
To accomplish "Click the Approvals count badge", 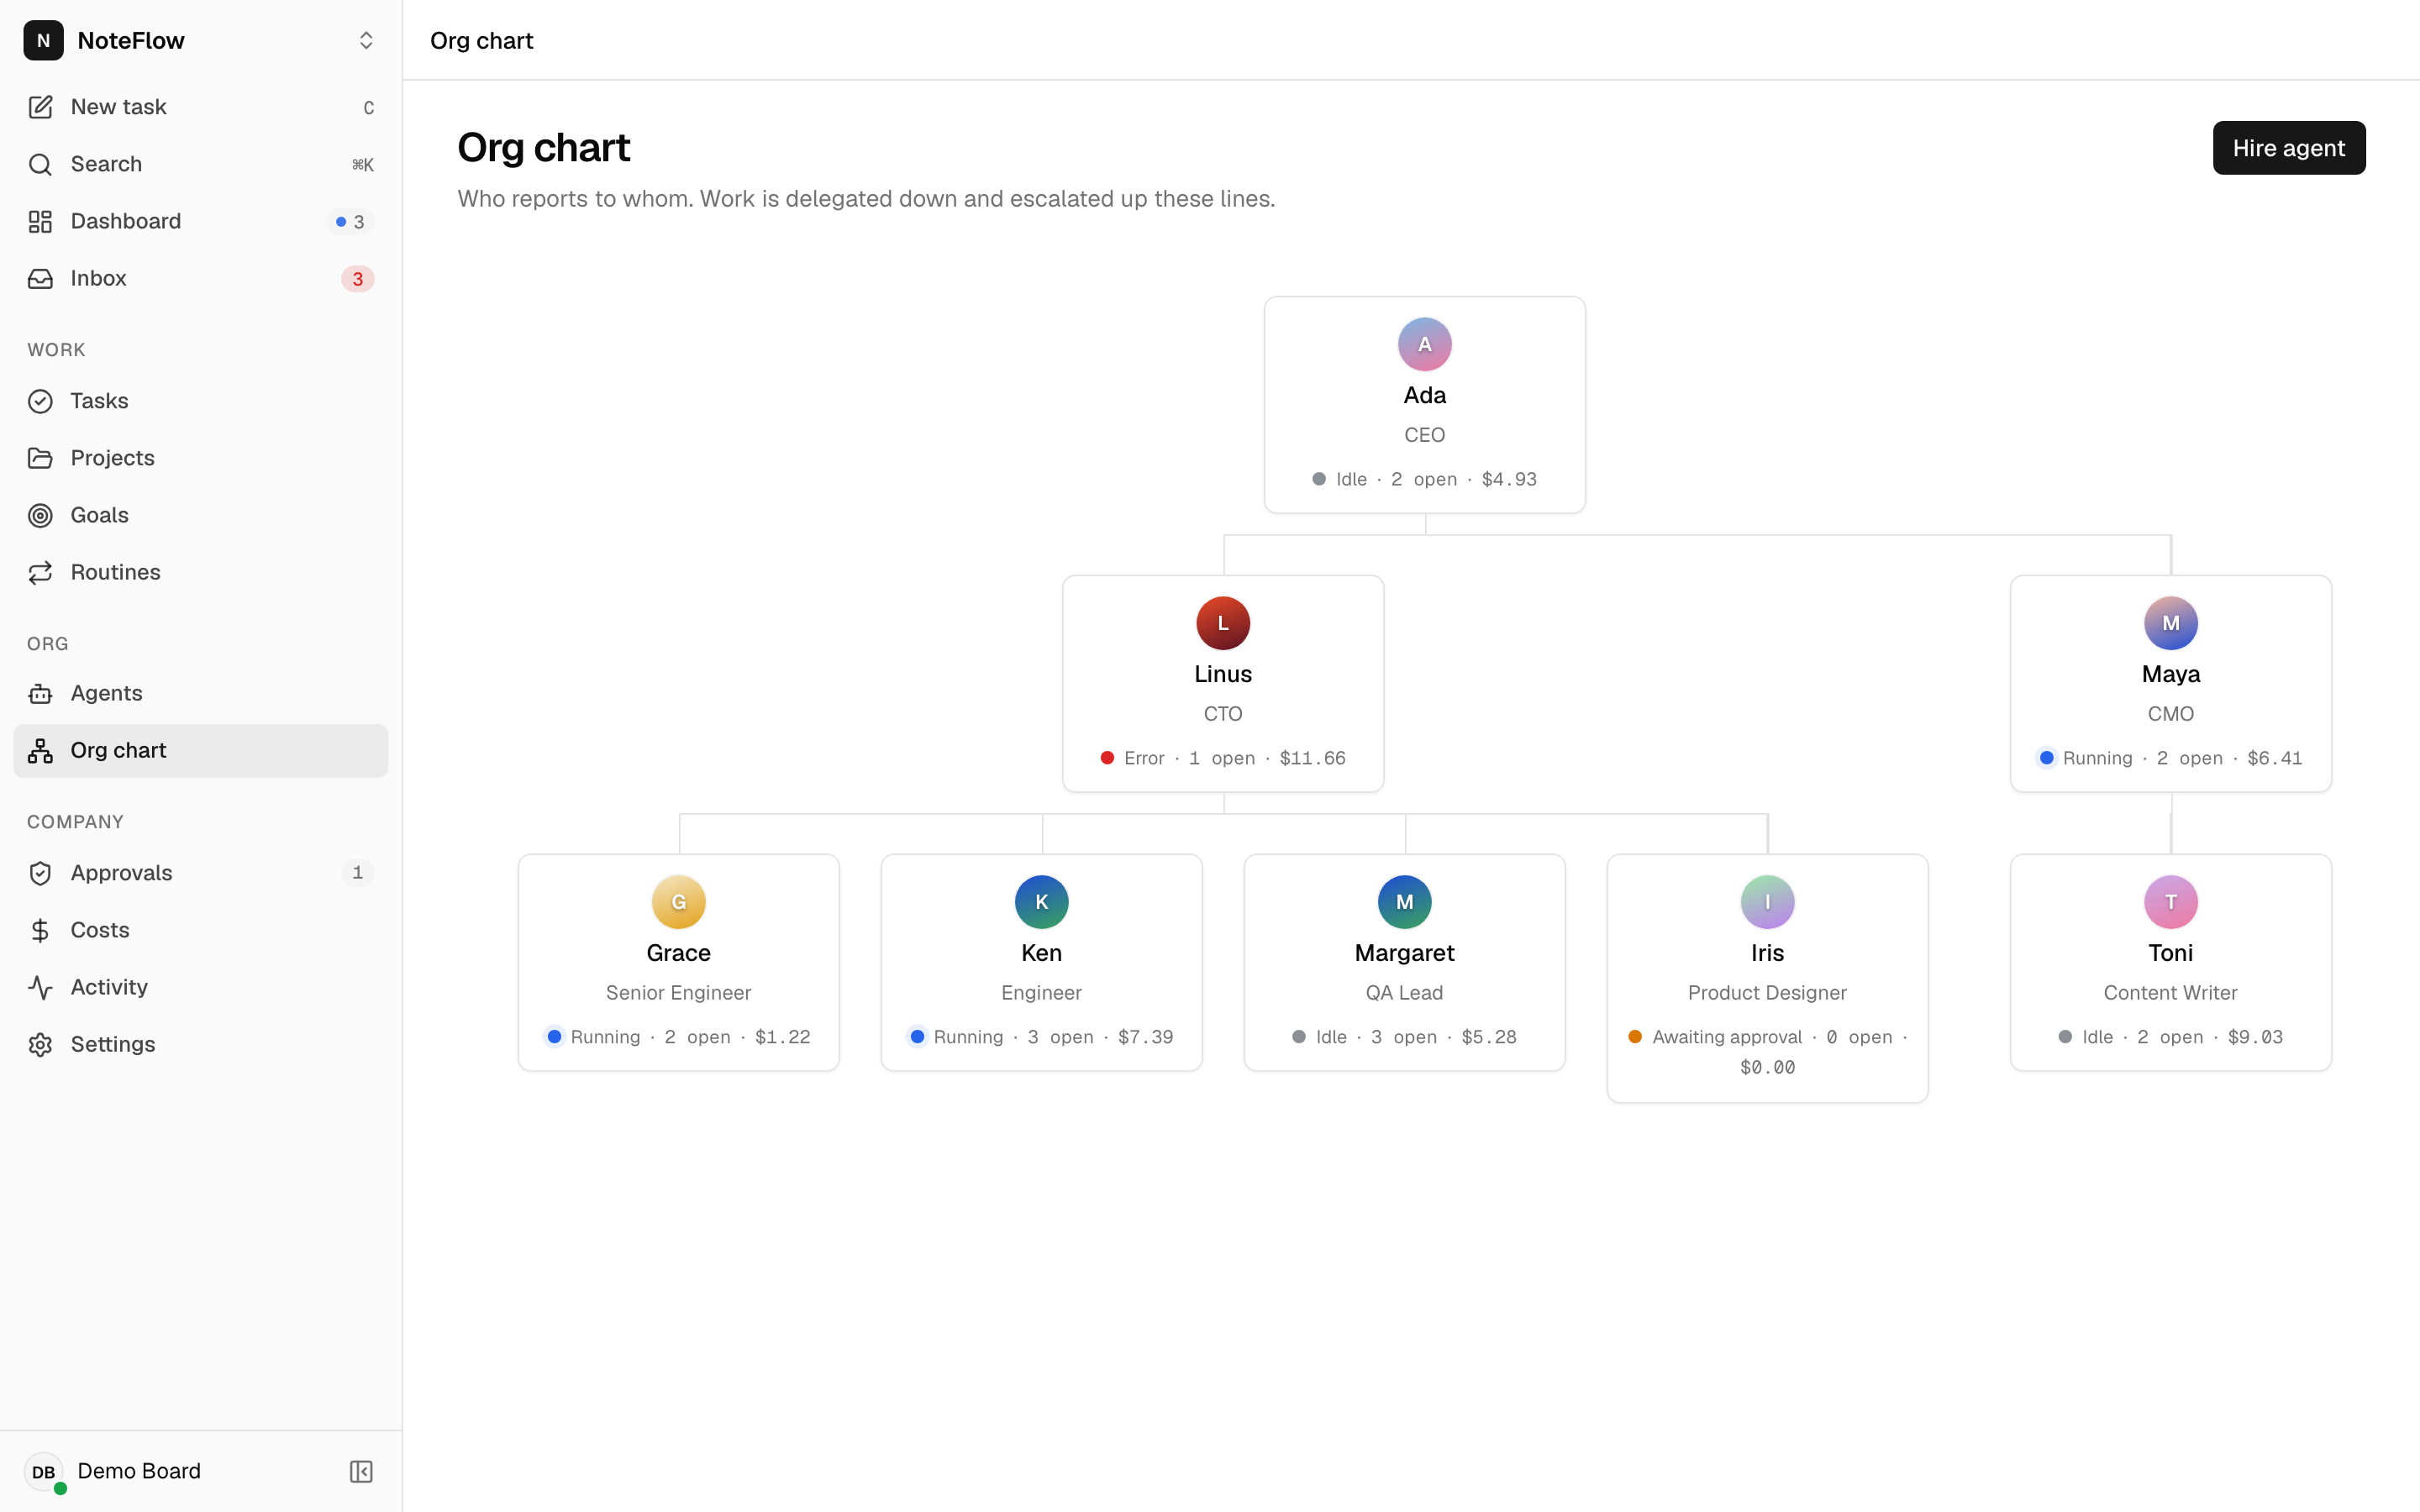I will pyautogui.click(x=357, y=873).
